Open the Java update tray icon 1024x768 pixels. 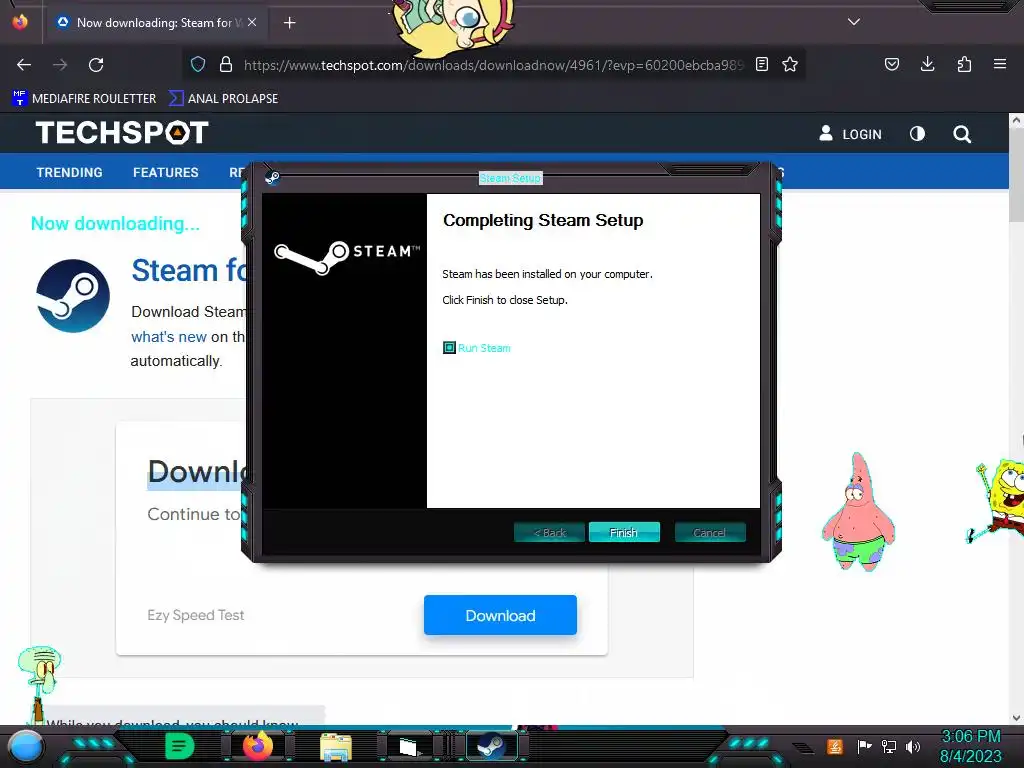(x=835, y=746)
